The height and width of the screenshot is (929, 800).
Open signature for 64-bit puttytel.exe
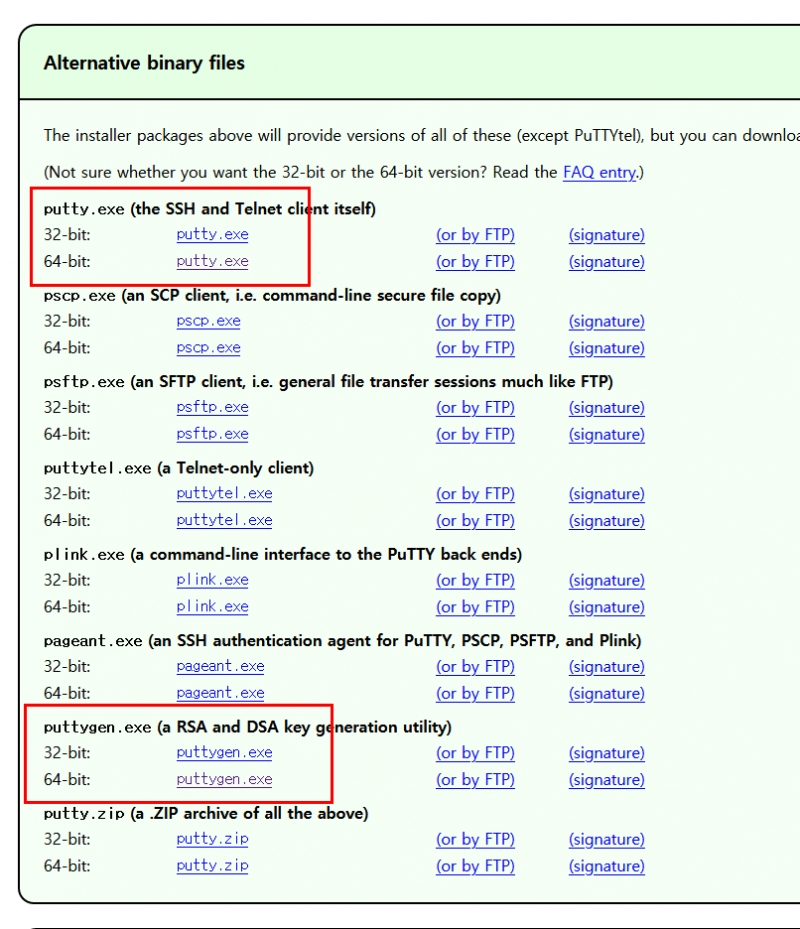(x=606, y=521)
